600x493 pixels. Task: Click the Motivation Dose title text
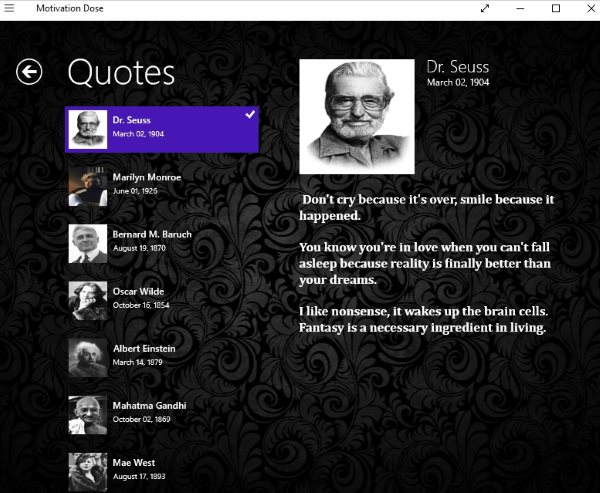coord(70,8)
